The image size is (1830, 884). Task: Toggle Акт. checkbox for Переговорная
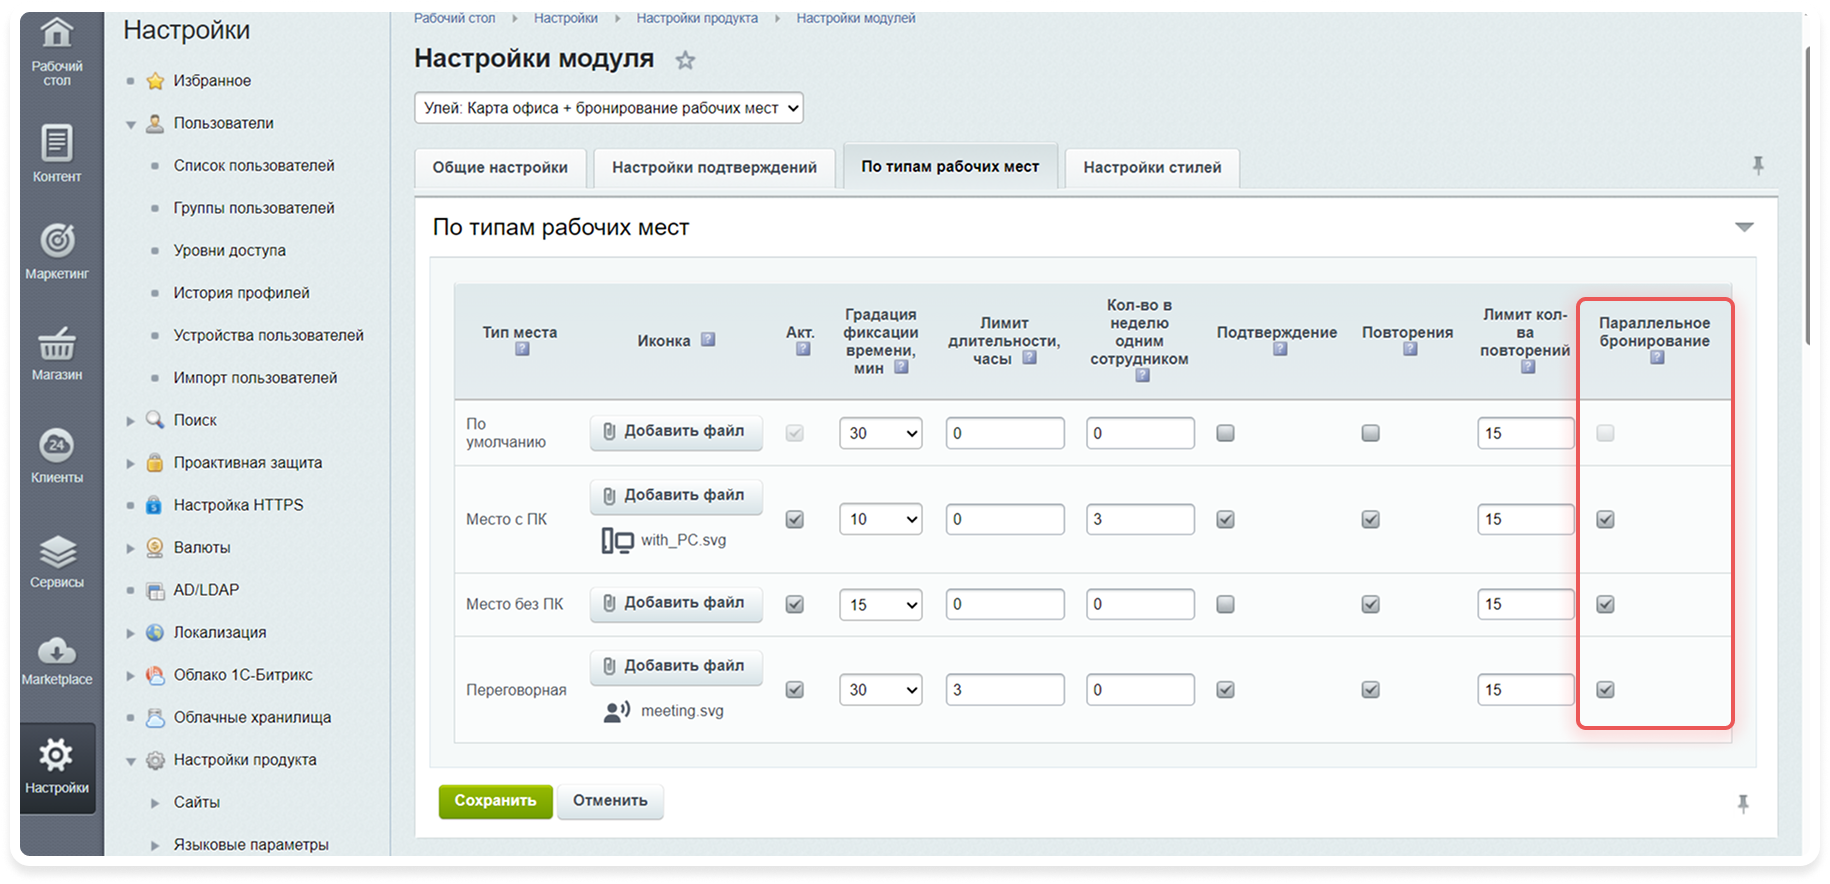click(x=795, y=689)
